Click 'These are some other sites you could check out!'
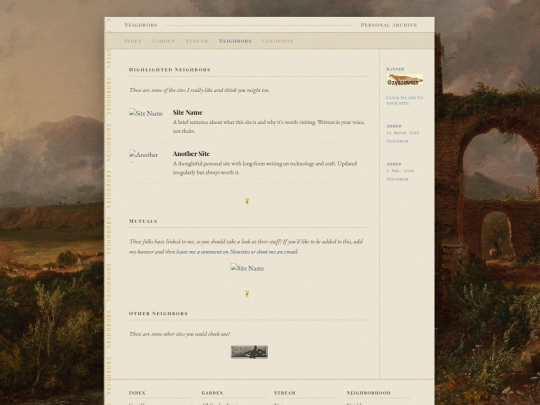Viewport: 540px width, 405px height. point(179,334)
